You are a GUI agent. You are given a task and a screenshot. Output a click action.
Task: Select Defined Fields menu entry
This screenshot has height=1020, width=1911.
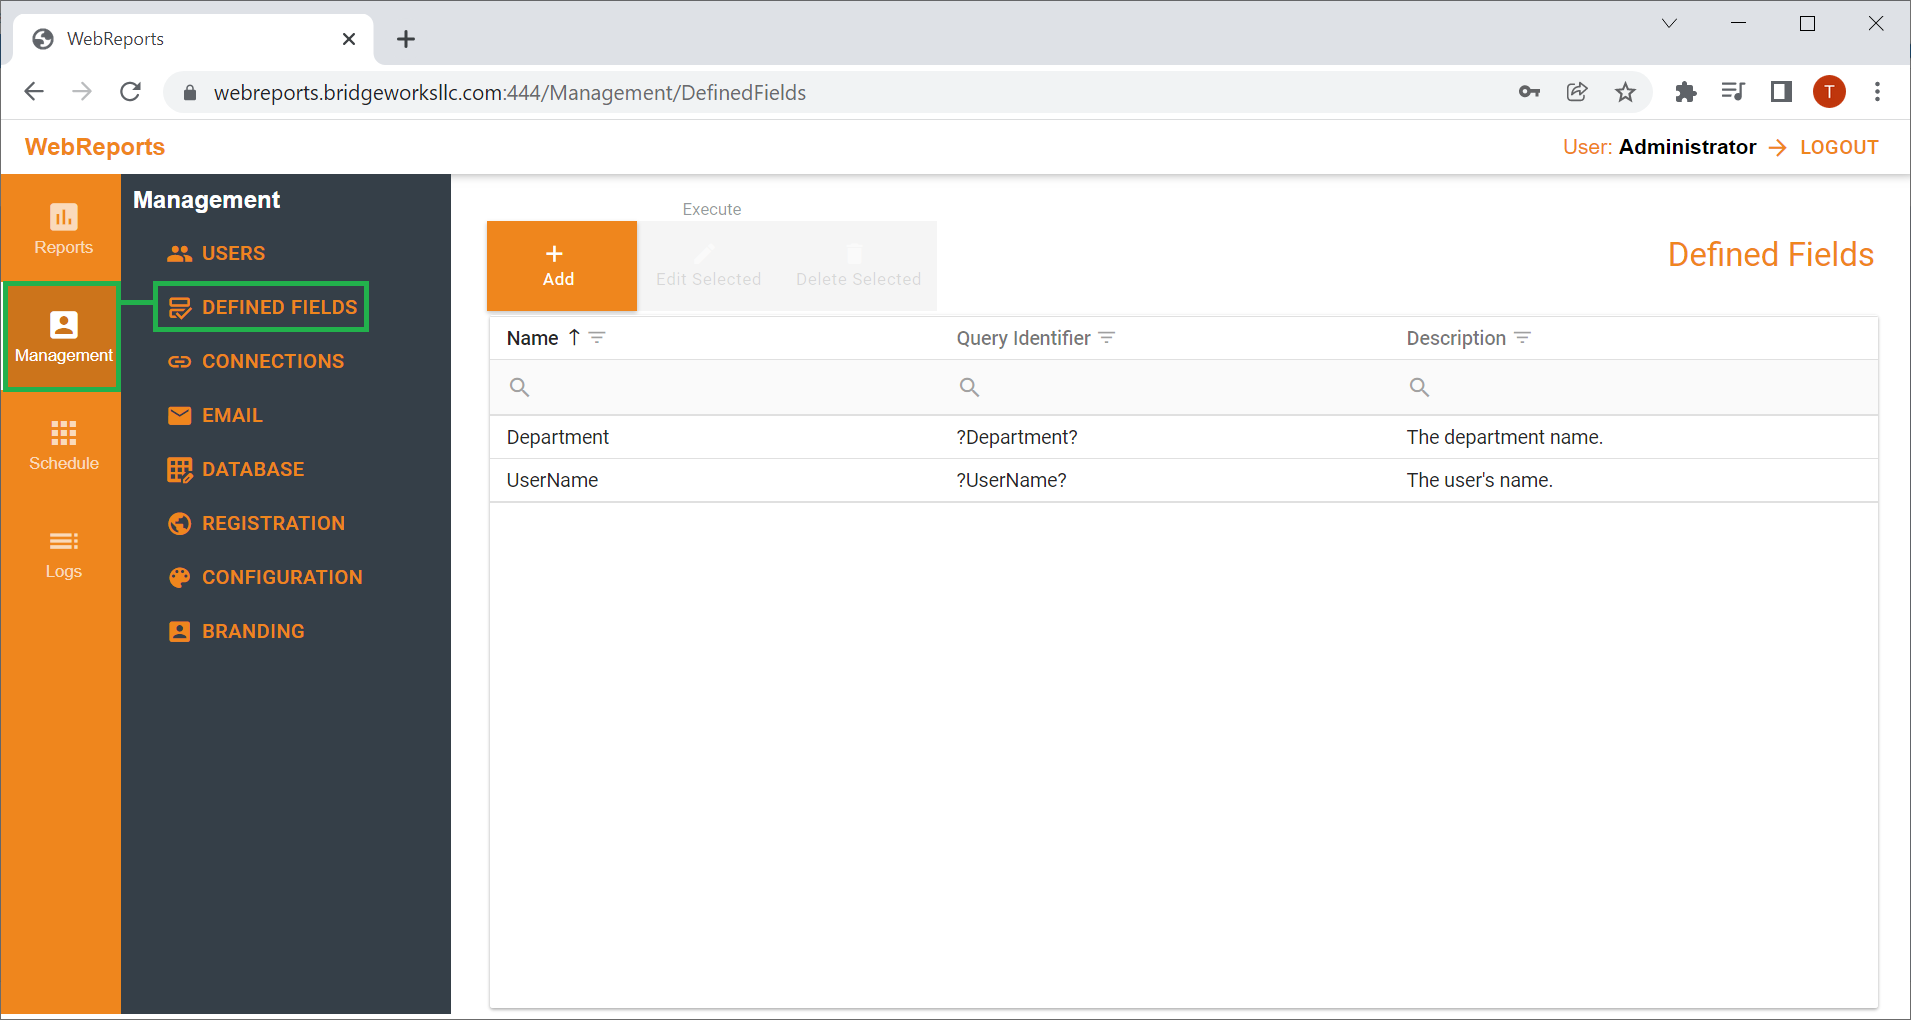262,307
